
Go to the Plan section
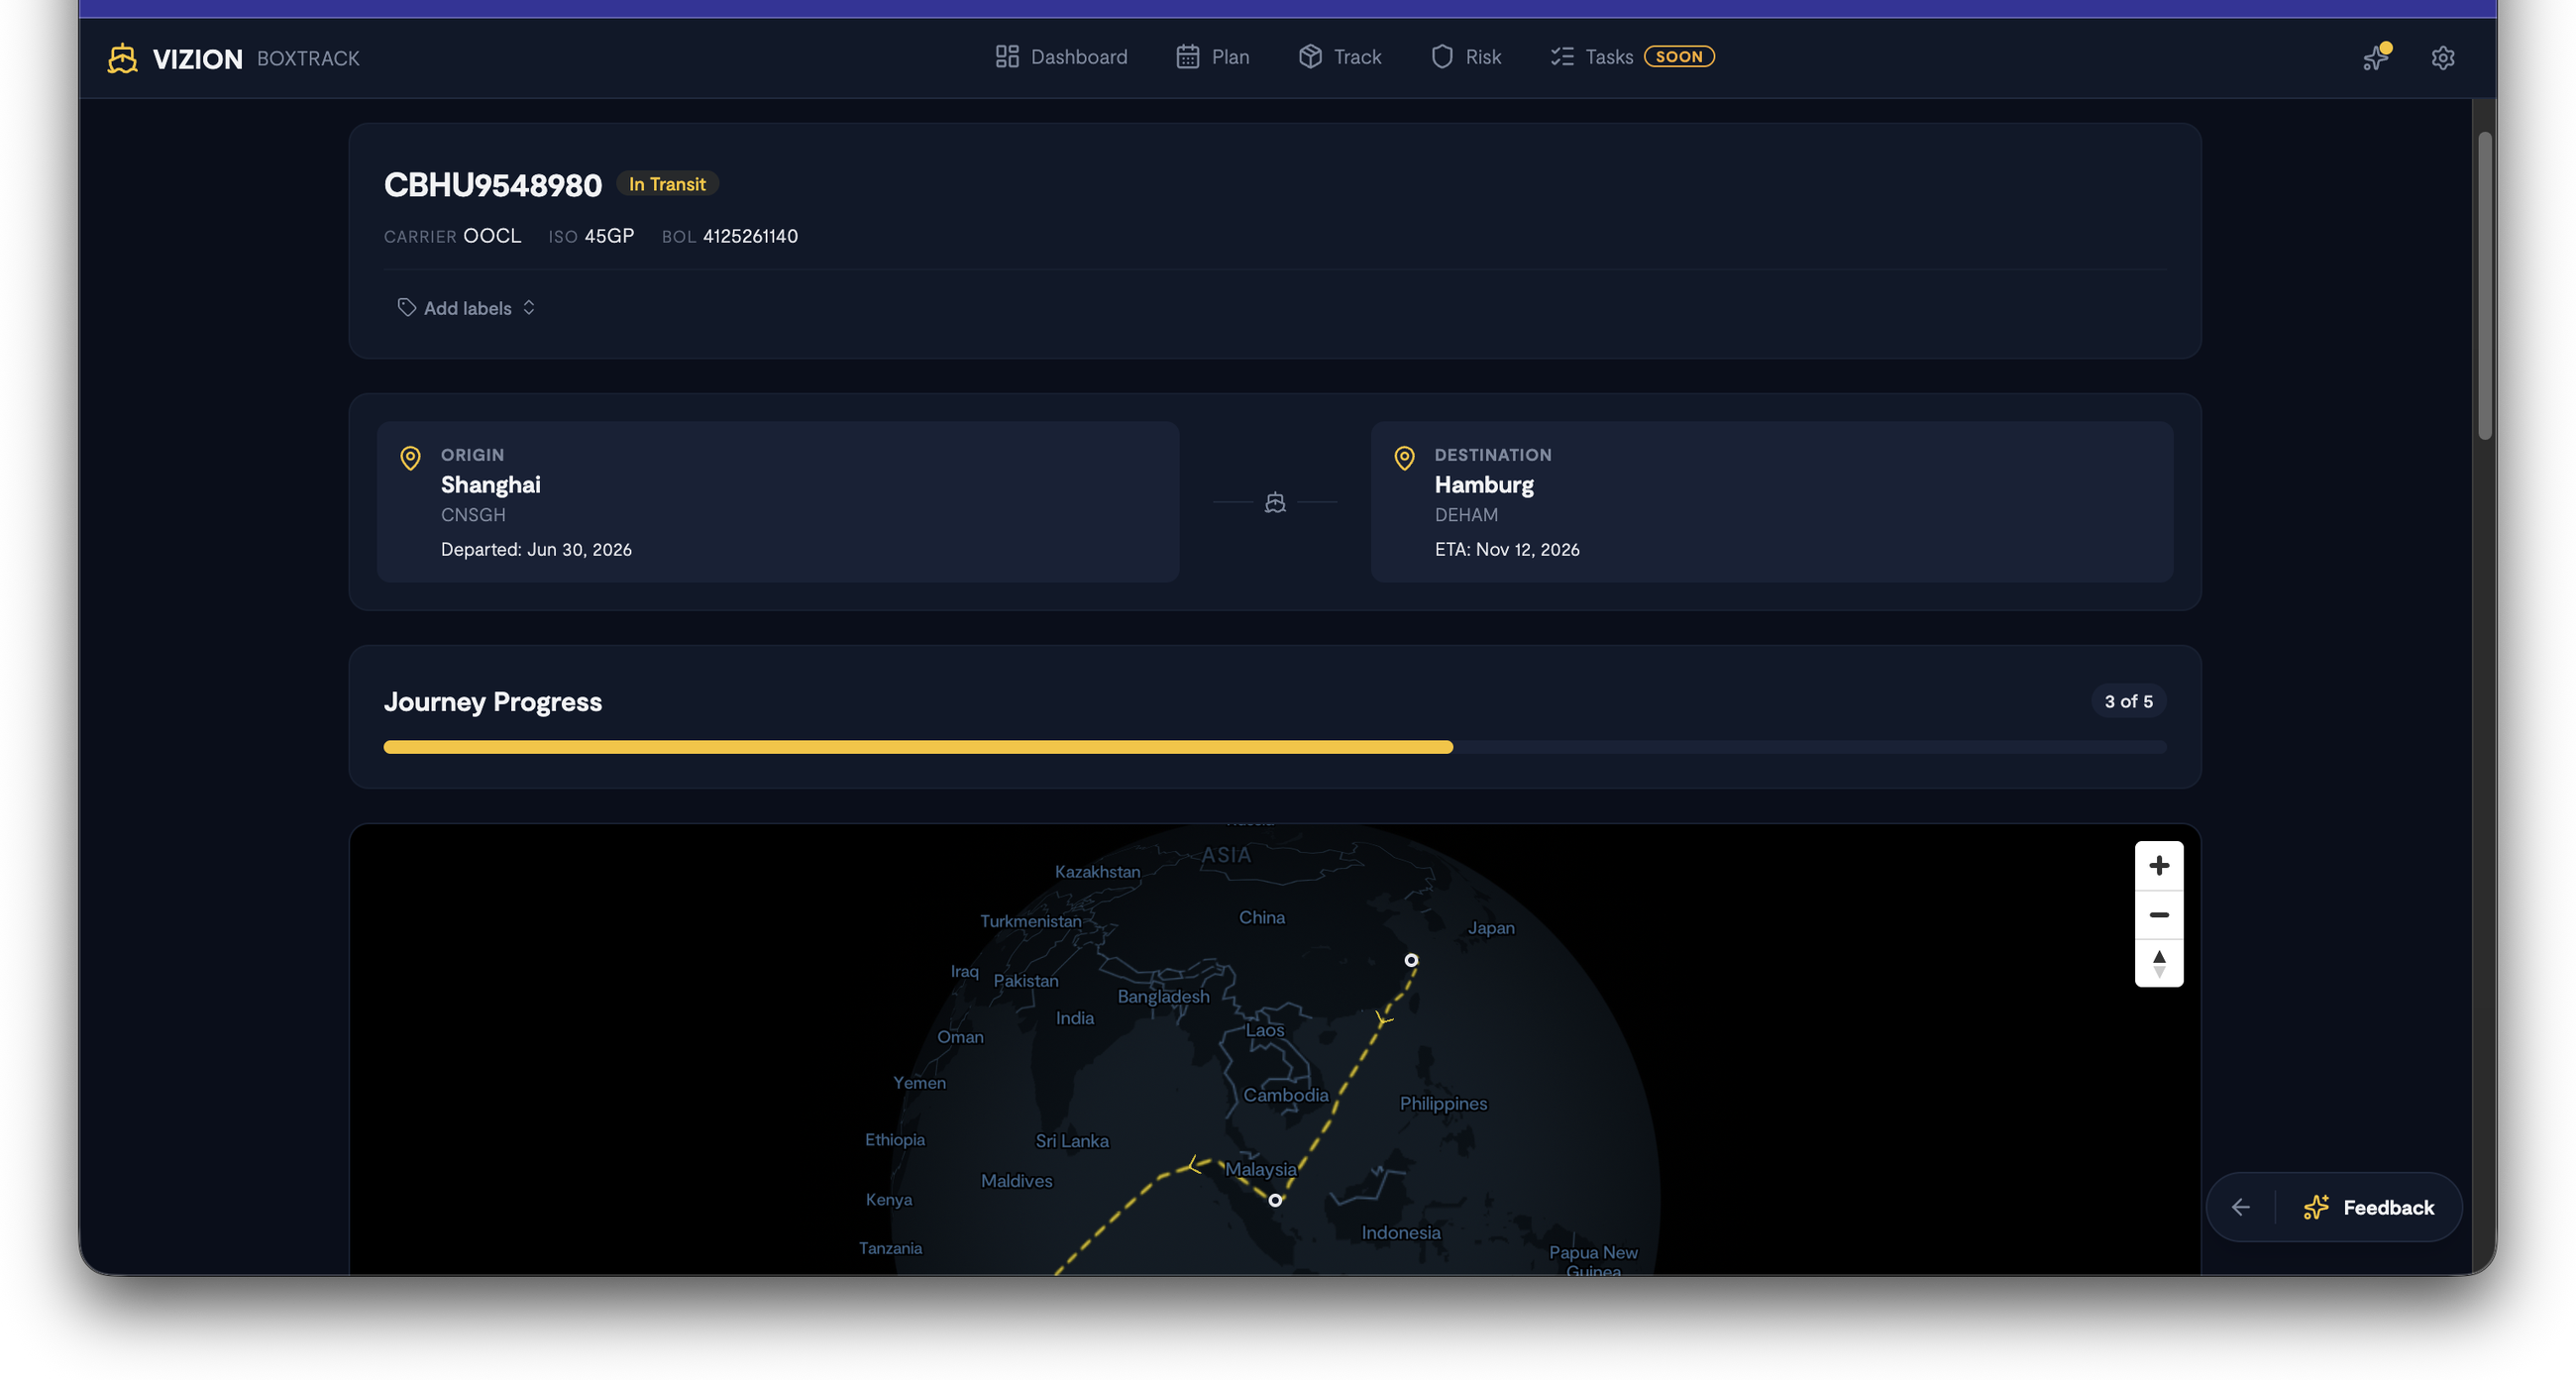[1212, 57]
